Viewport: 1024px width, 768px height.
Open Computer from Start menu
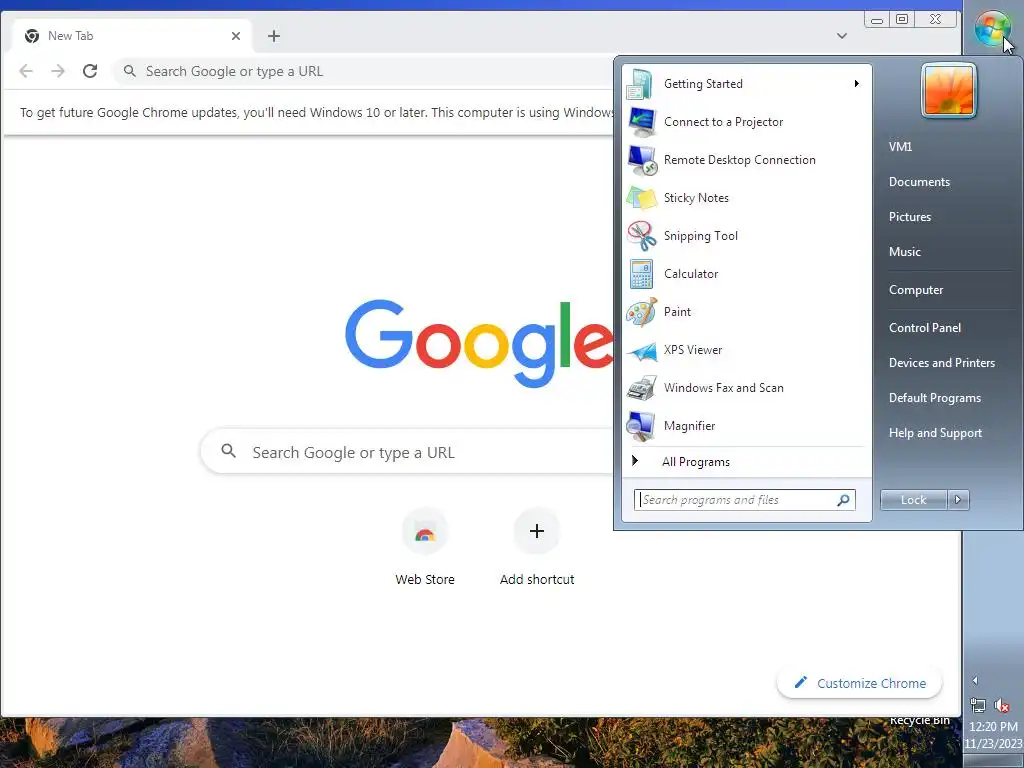(916, 290)
